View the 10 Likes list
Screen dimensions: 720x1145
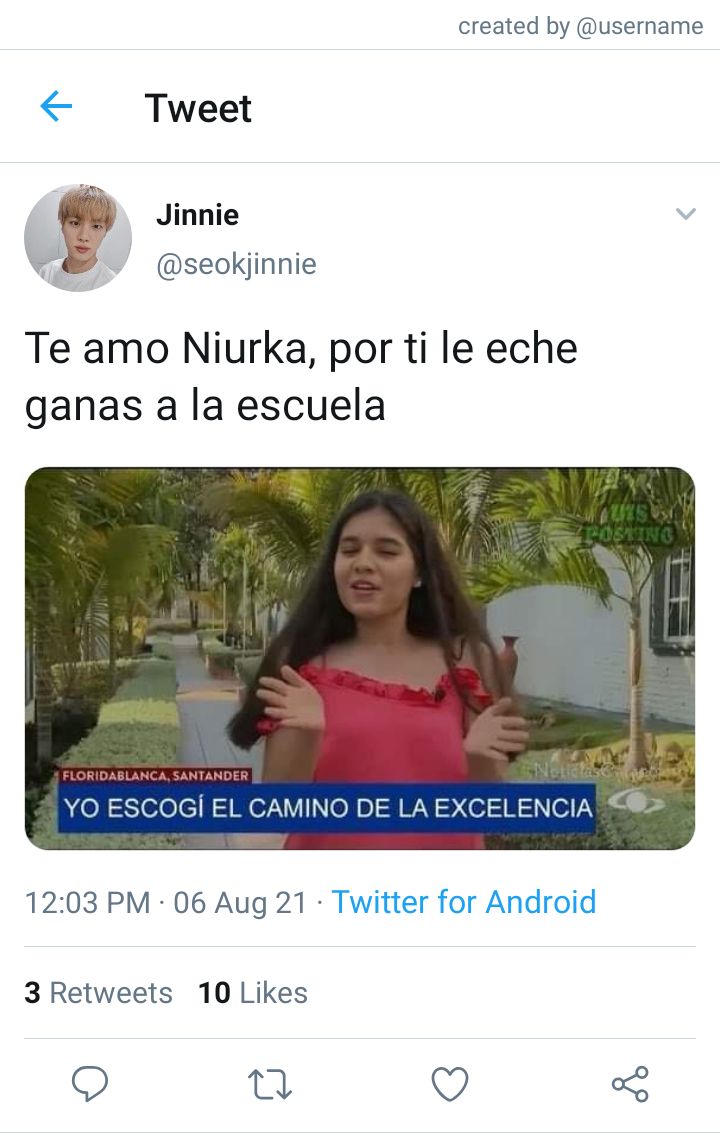coord(253,993)
